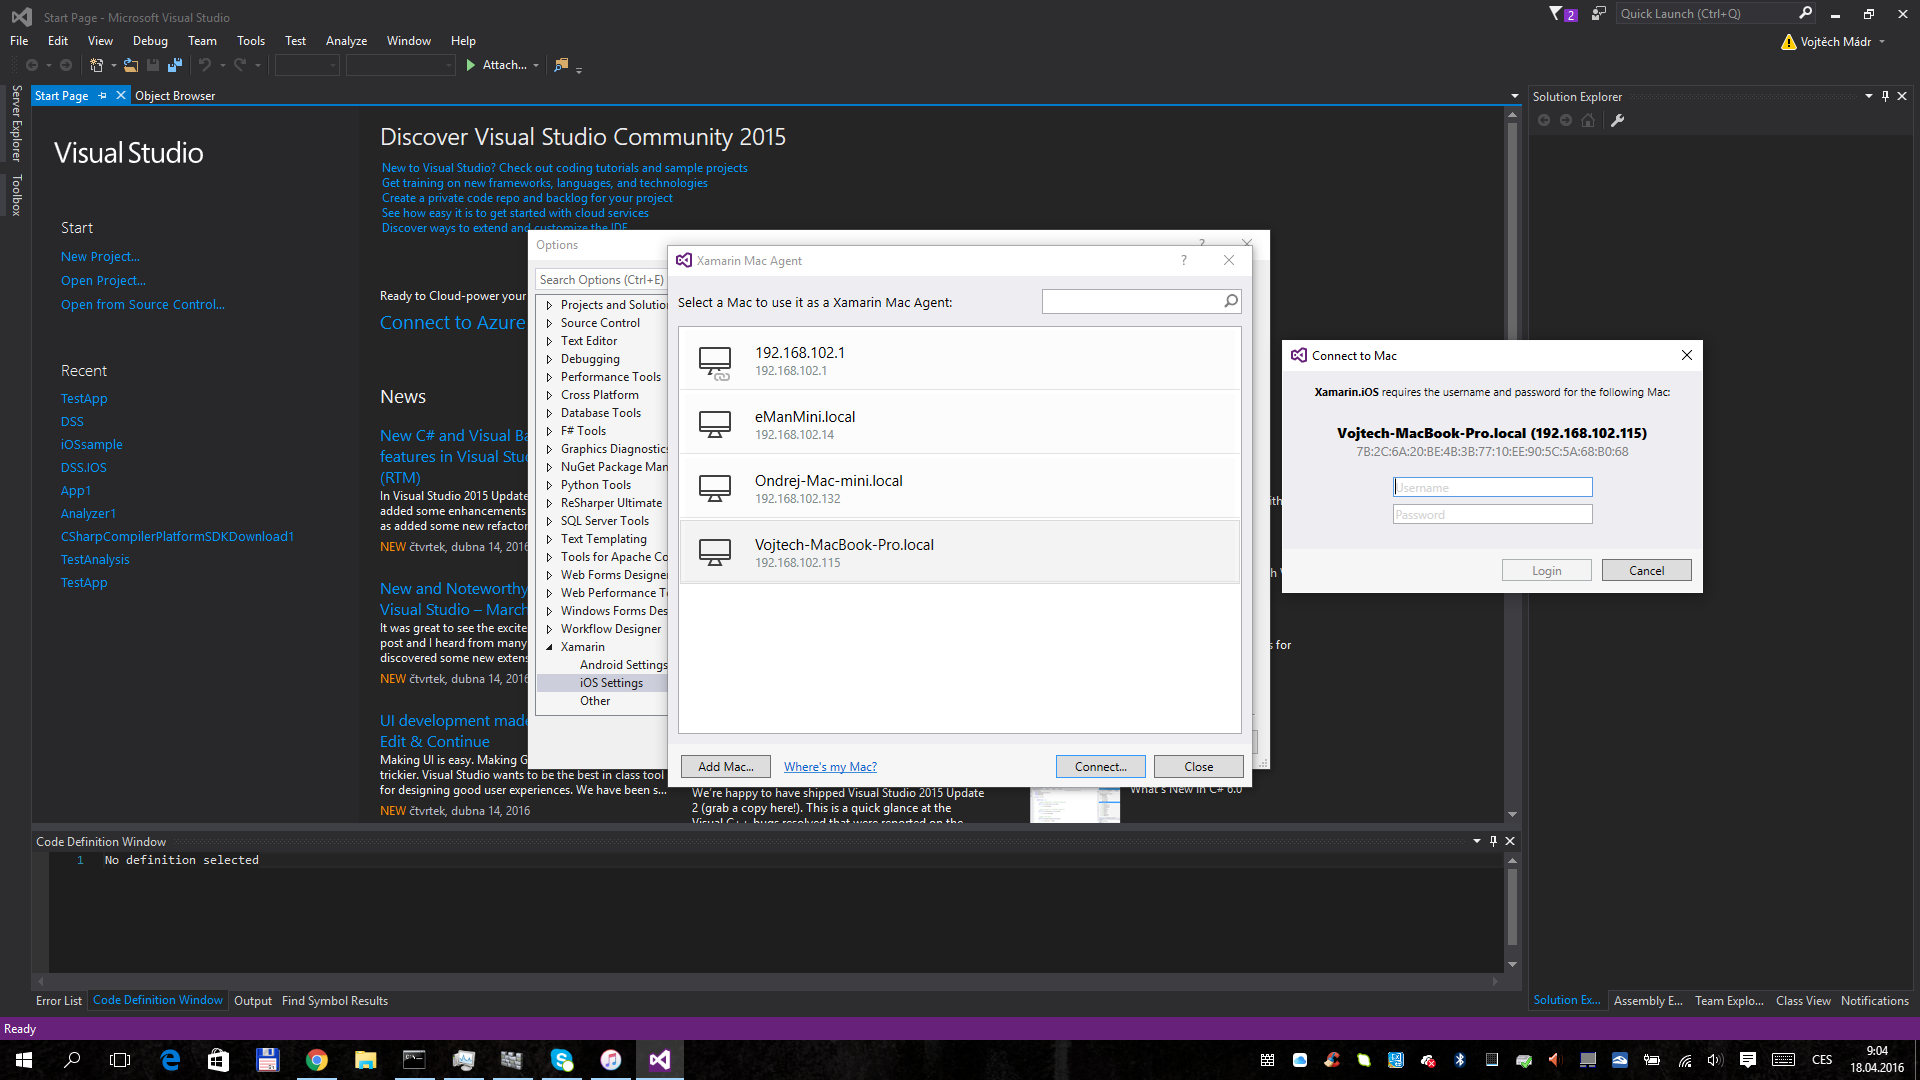Click the Solution Explorer home icon

coord(1588,121)
